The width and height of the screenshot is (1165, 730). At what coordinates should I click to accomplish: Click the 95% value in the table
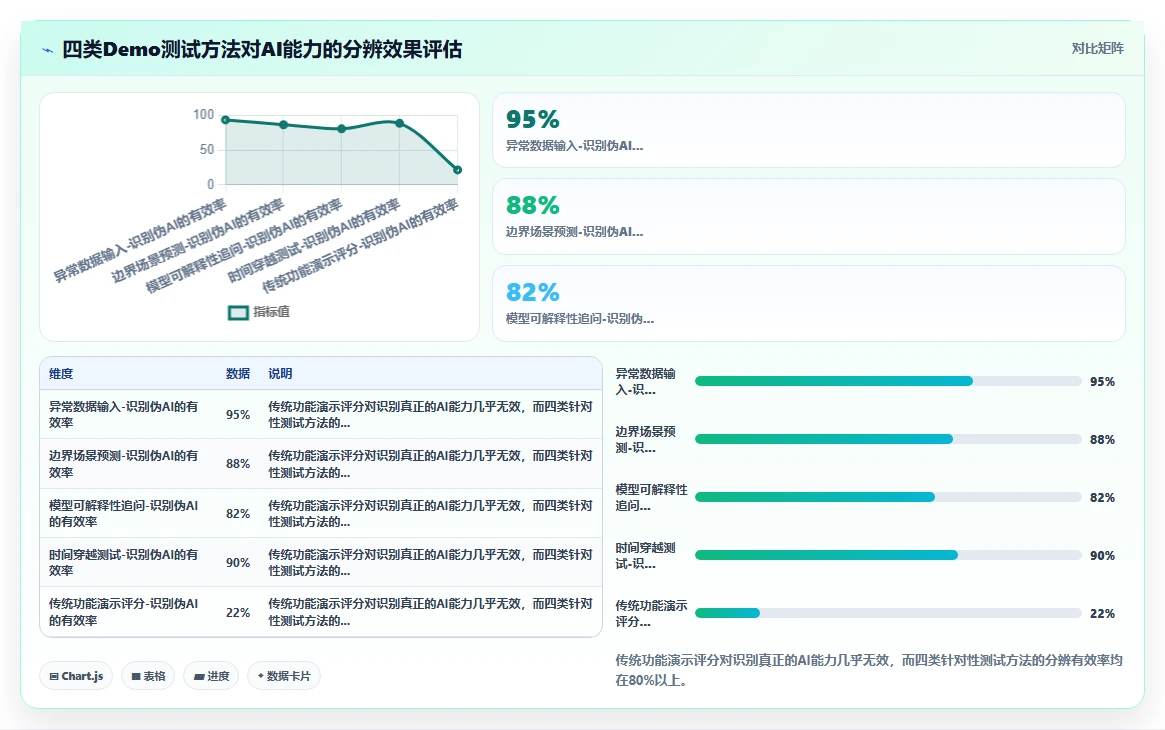coord(238,414)
